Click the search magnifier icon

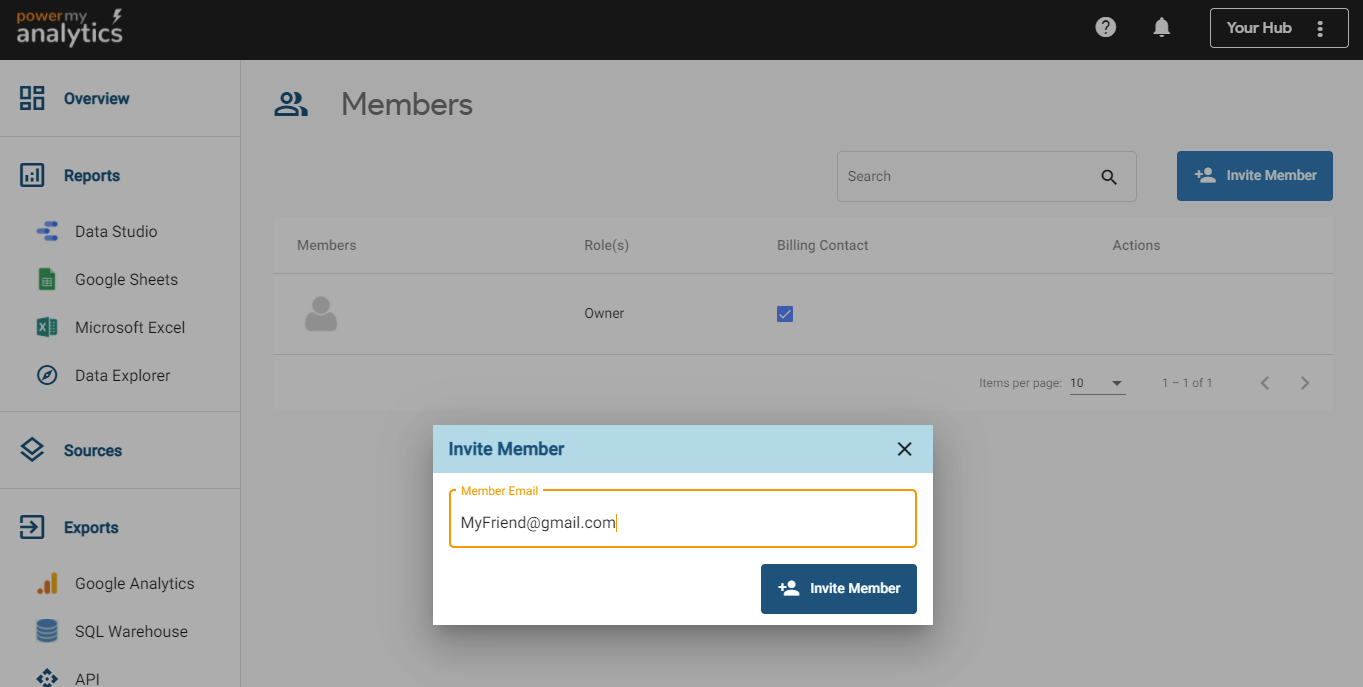click(1108, 177)
